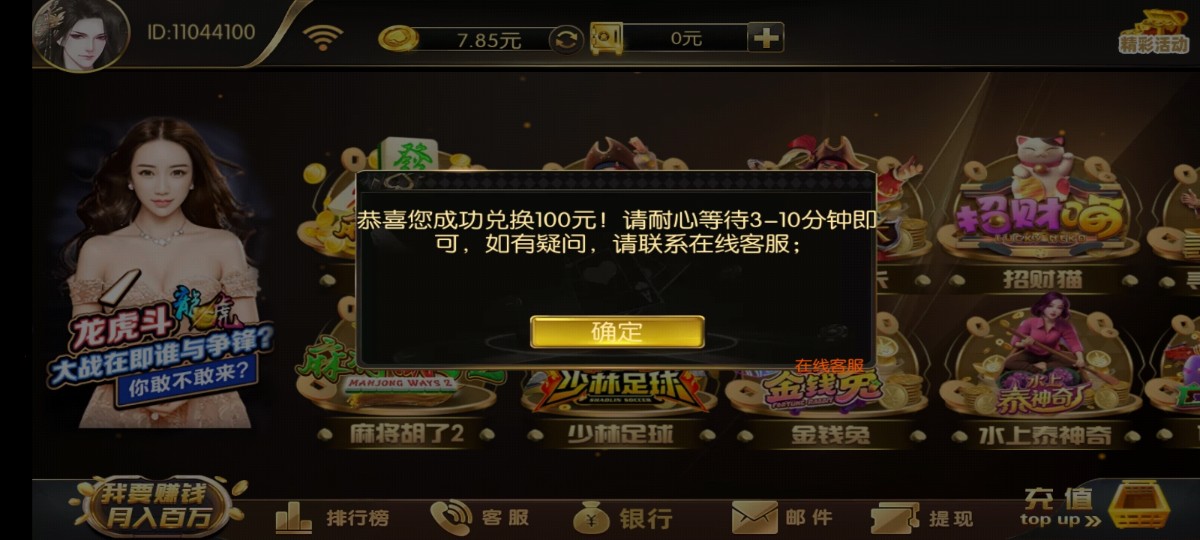
Task: Open the 在线客服 red link
Action: (x=829, y=366)
